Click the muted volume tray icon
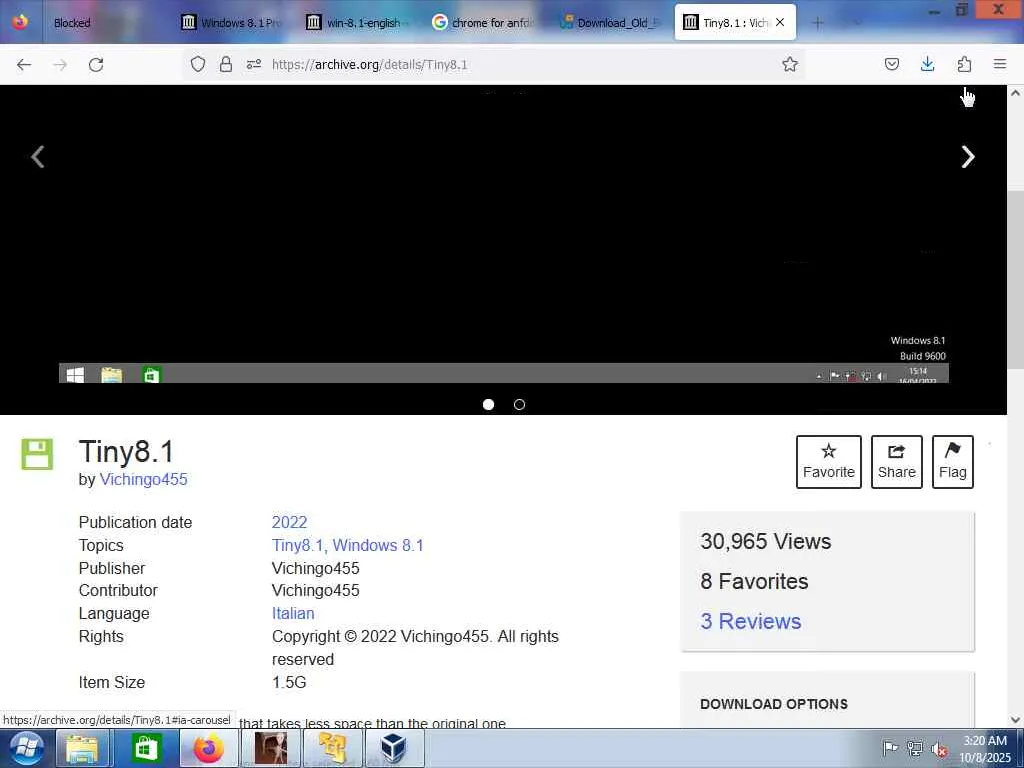 pyautogui.click(x=940, y=749)
